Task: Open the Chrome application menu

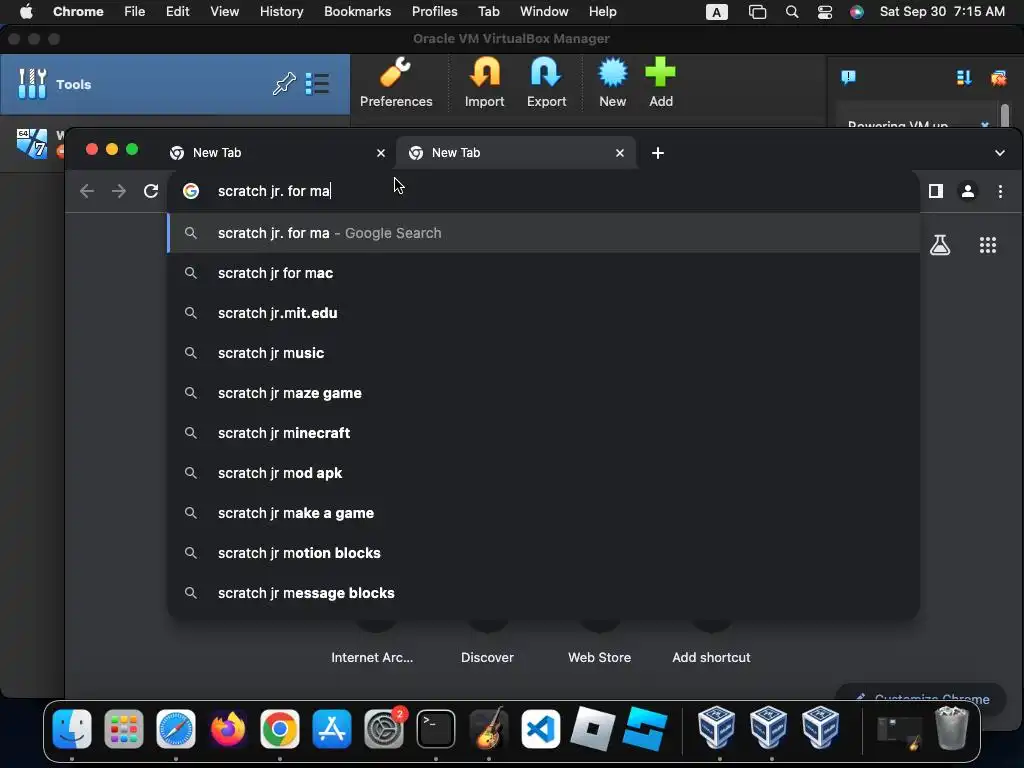Action: [x=78, y=12]
